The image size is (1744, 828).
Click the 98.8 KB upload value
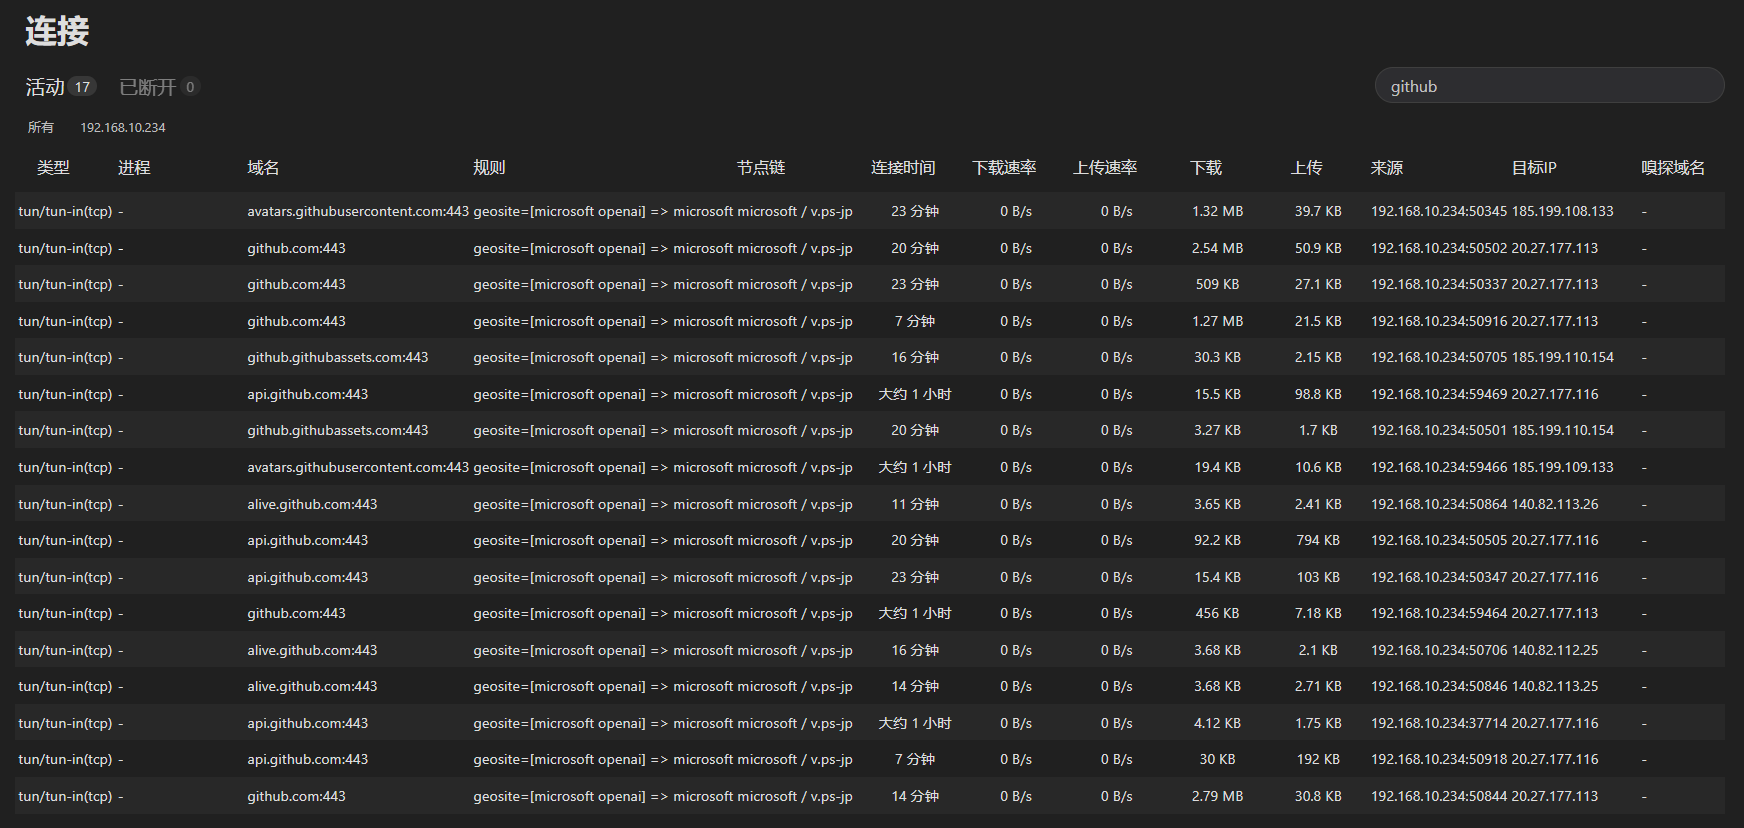click(x=1318, y=394)
